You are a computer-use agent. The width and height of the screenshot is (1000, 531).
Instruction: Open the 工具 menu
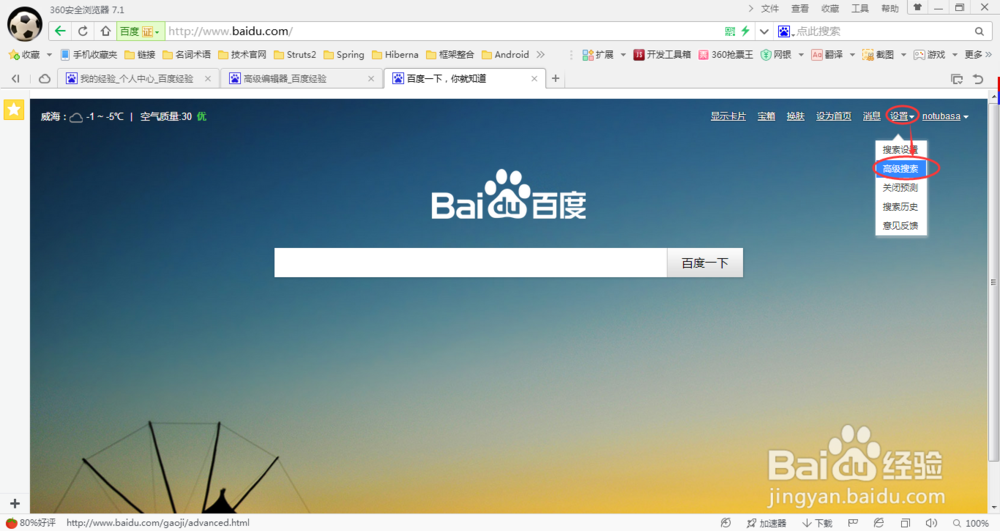click(x=860, y=8)
